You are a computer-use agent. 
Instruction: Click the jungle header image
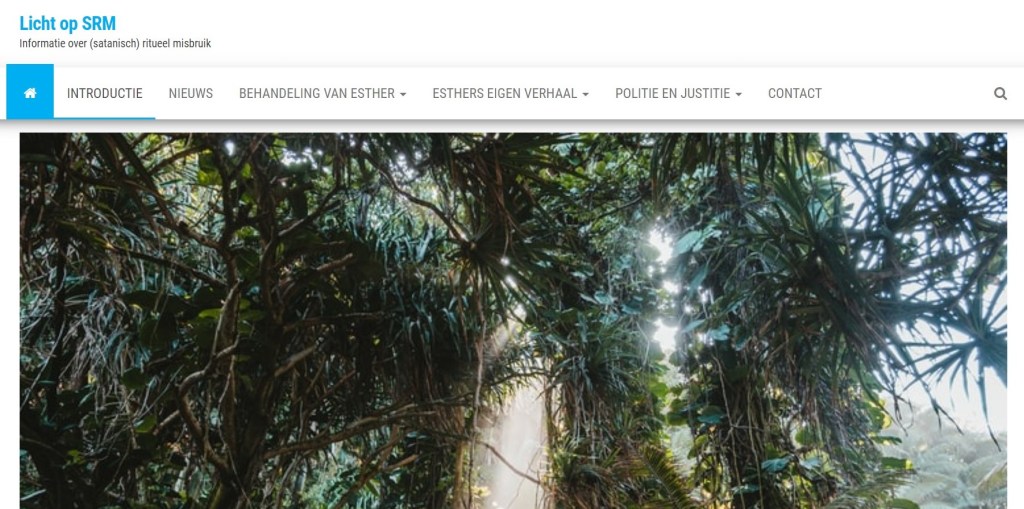(x=513, y=321)
